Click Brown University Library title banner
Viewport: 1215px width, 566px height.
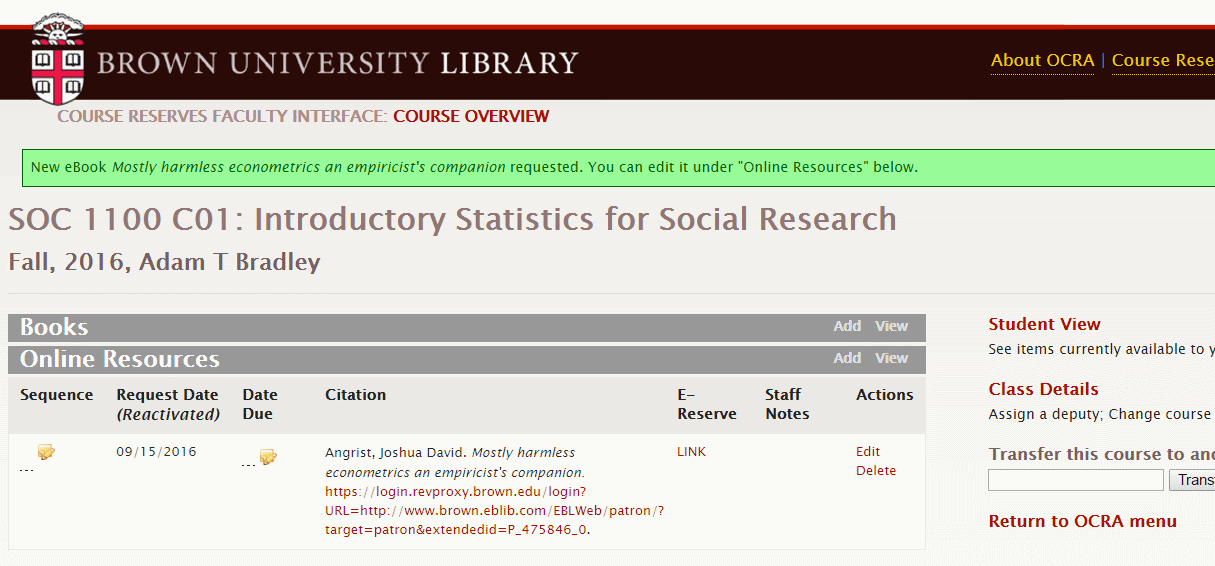tap(338, 63)
